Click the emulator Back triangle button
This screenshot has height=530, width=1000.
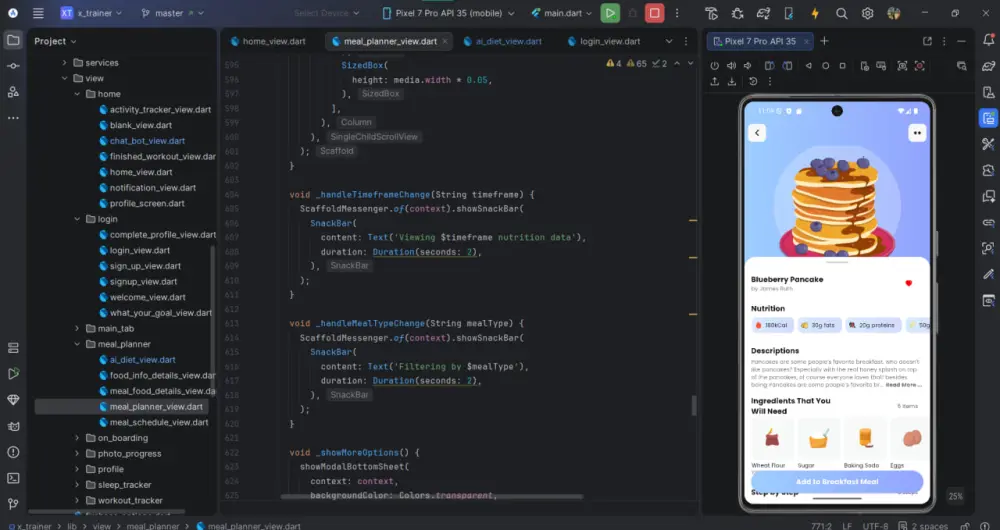tap(808, 66)
